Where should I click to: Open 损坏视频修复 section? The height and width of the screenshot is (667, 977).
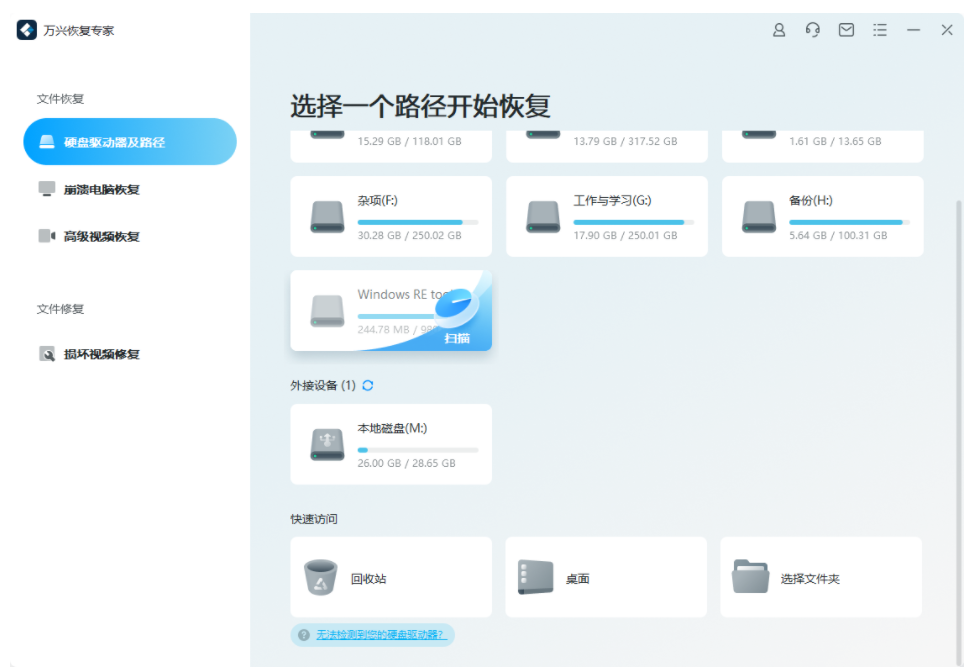point(101,354)
